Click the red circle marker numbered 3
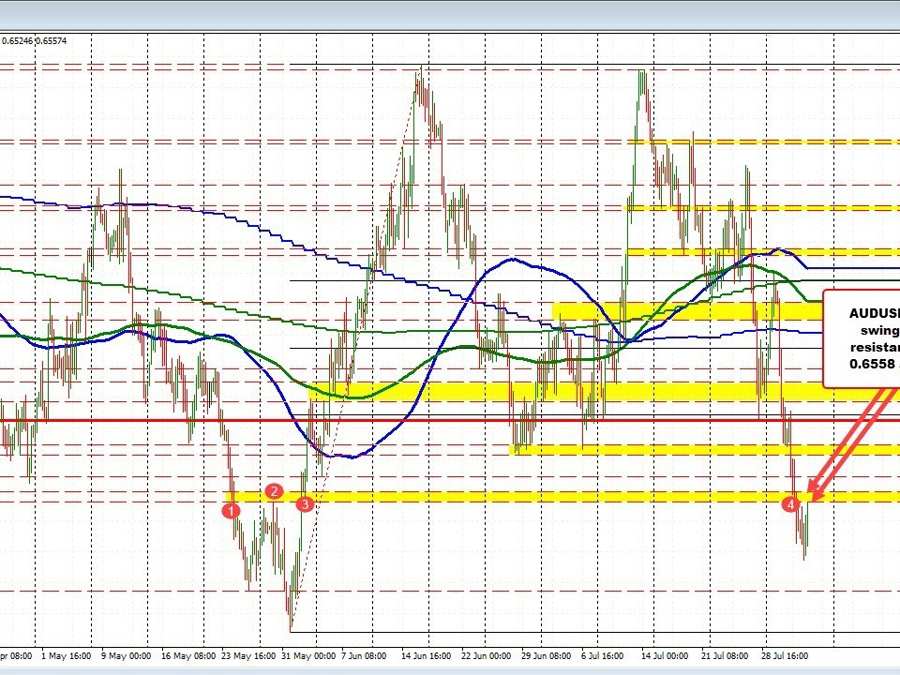 click(305, 505)
